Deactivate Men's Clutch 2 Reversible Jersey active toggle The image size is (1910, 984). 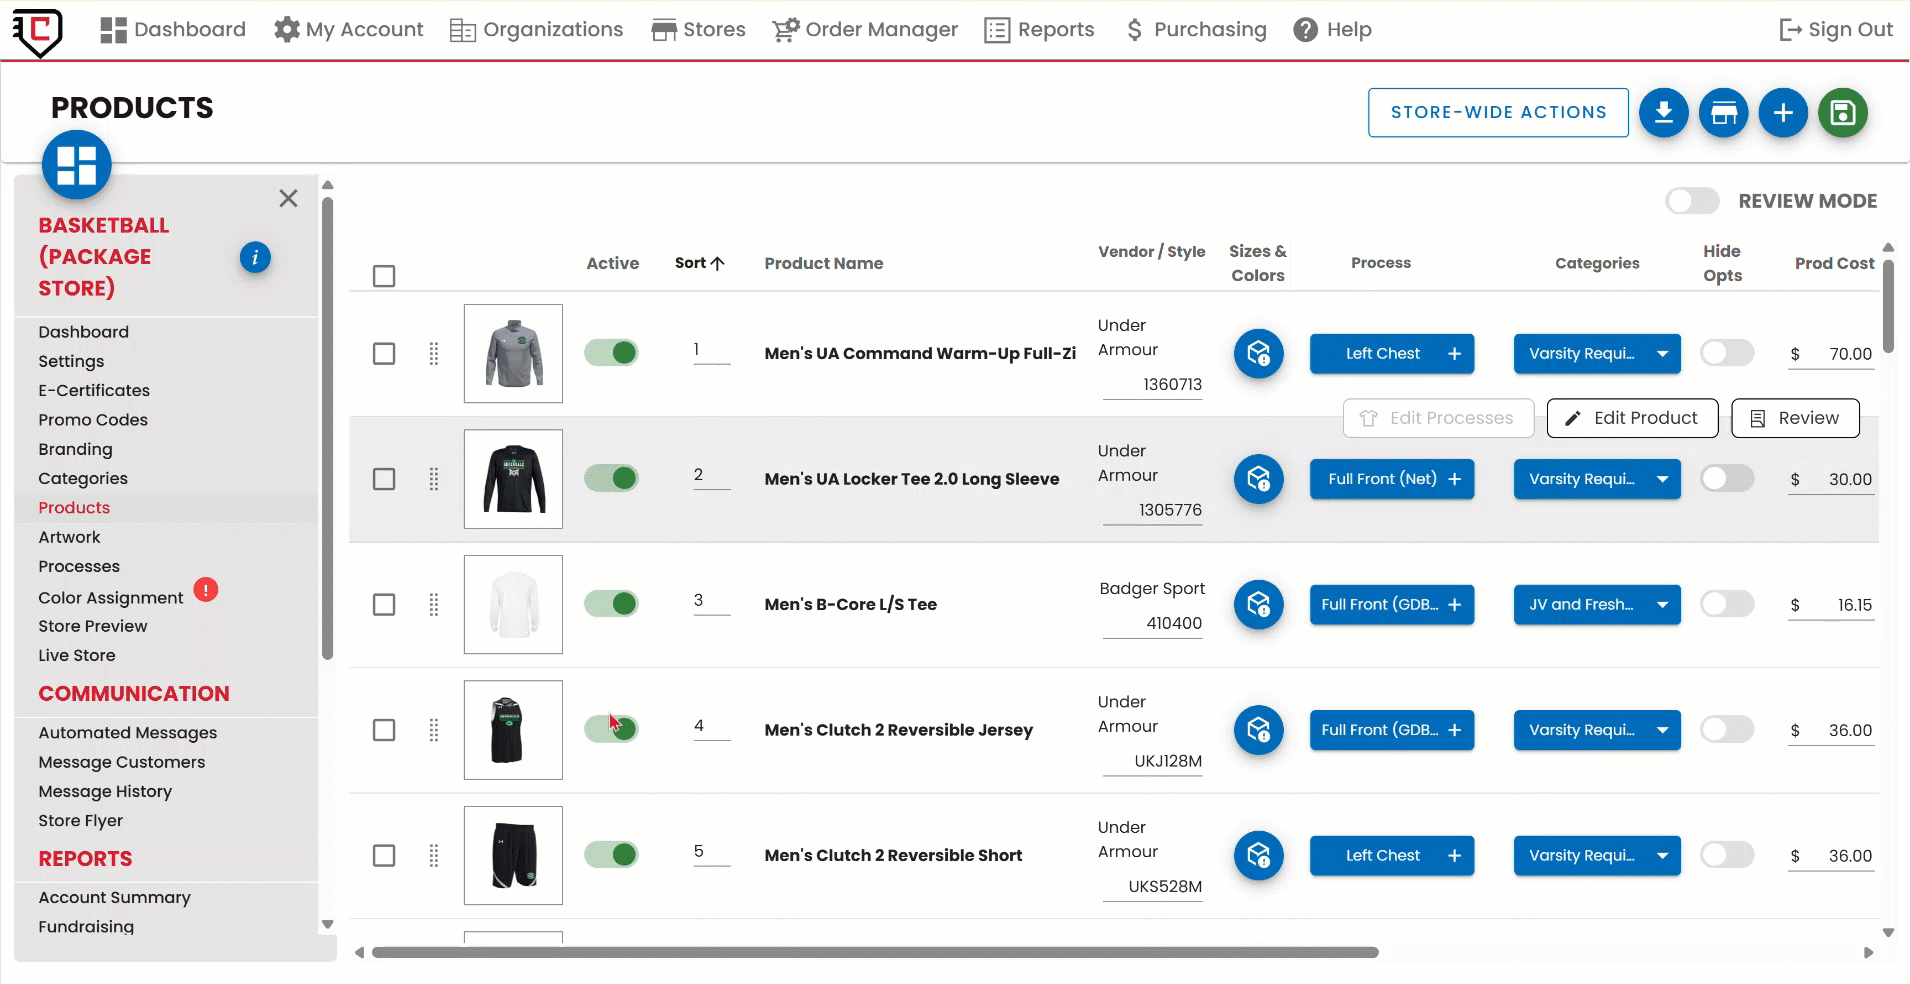(x=611, y=729)
